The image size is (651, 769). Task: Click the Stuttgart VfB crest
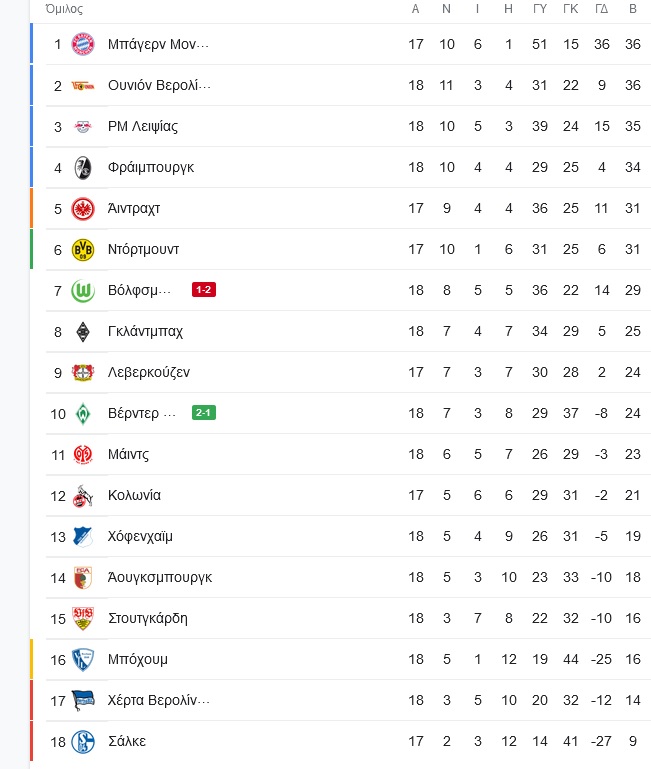(82, 618)
